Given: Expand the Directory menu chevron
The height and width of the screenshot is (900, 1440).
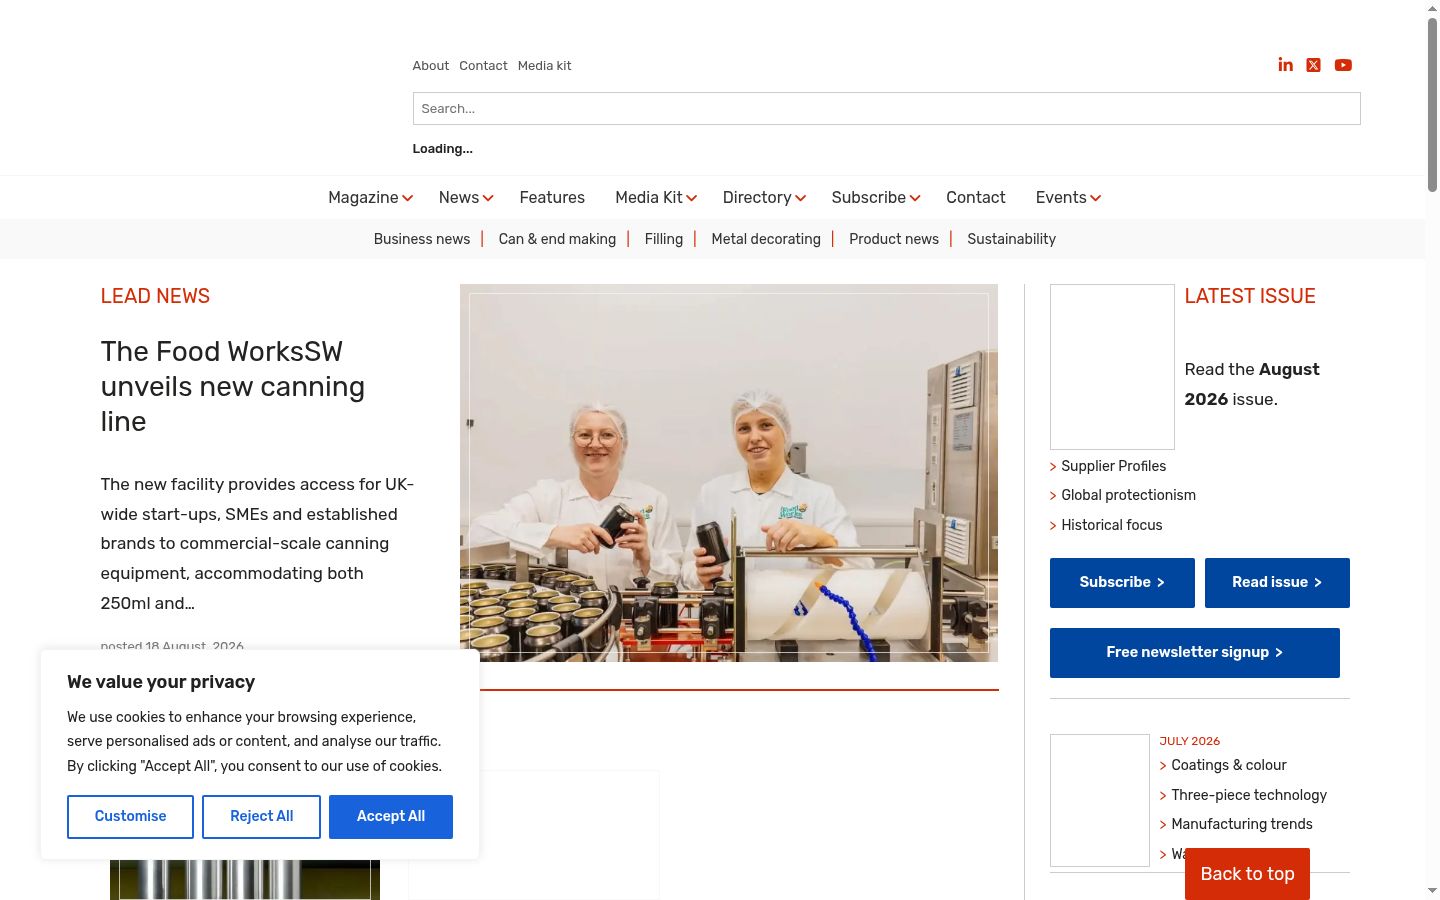Looking at the screenshot, I should (x=800, y=198).
